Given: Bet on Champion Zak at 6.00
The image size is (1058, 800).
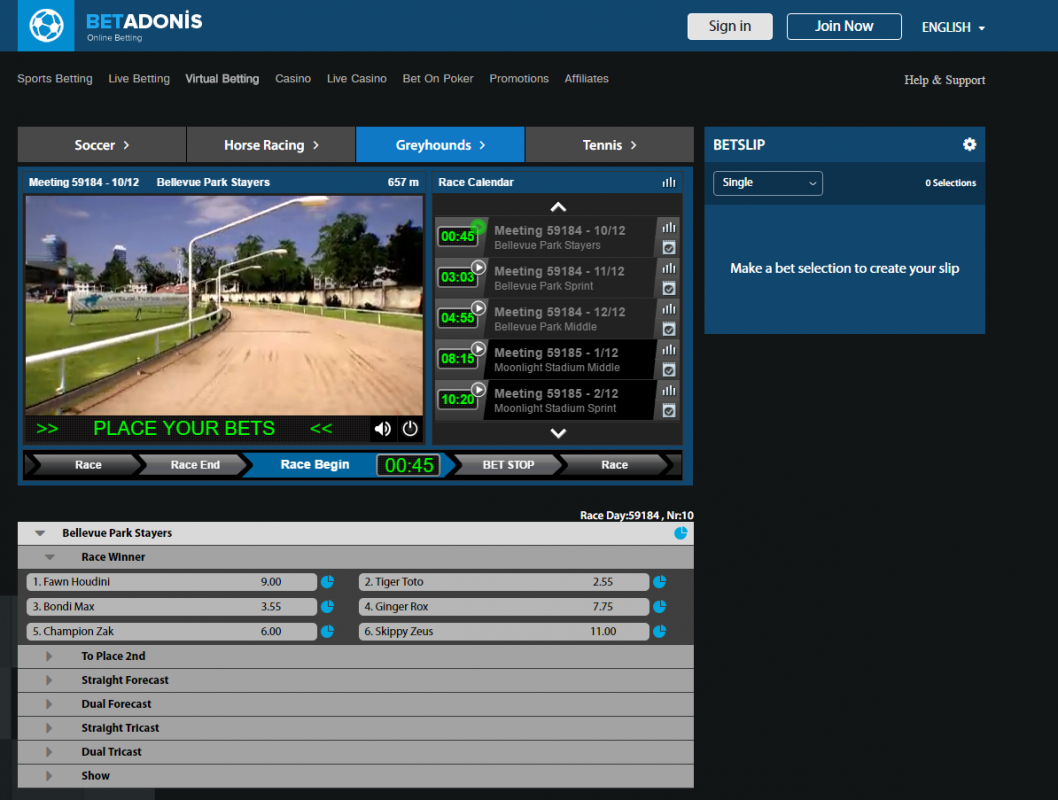Looking at the screenshot, I should 171,631.
